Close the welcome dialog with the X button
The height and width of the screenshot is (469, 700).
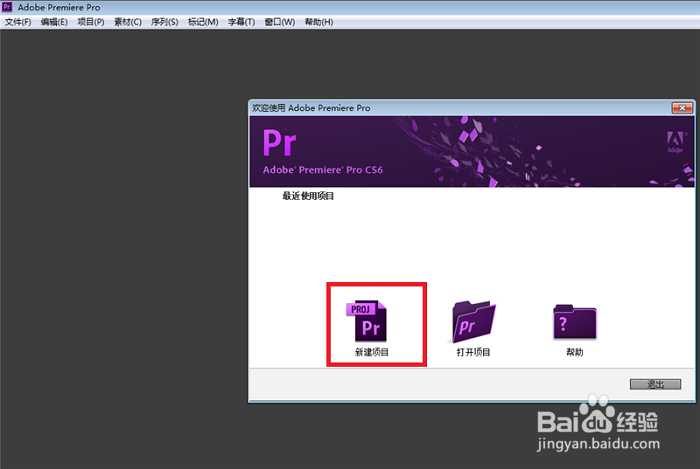click(682, 108)
